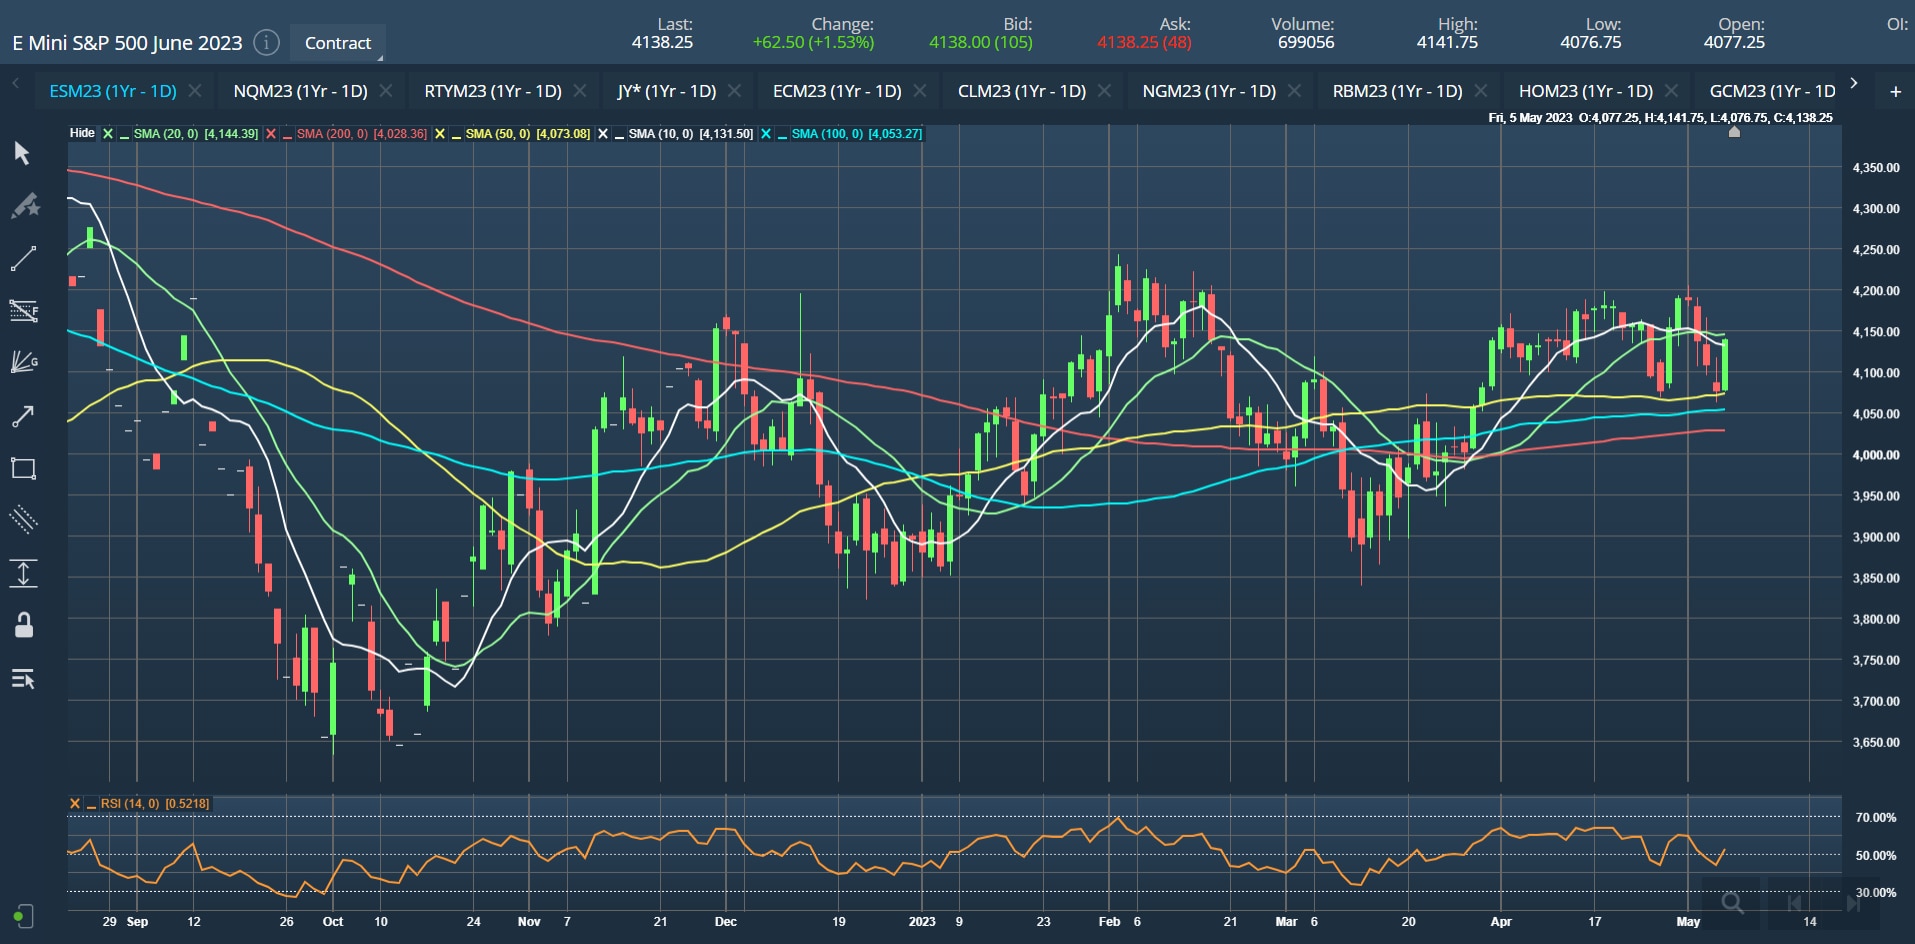Close the RBM23 tab
The height and width of the screenshot is (944, 1915).
click(x=1481, y=91)
